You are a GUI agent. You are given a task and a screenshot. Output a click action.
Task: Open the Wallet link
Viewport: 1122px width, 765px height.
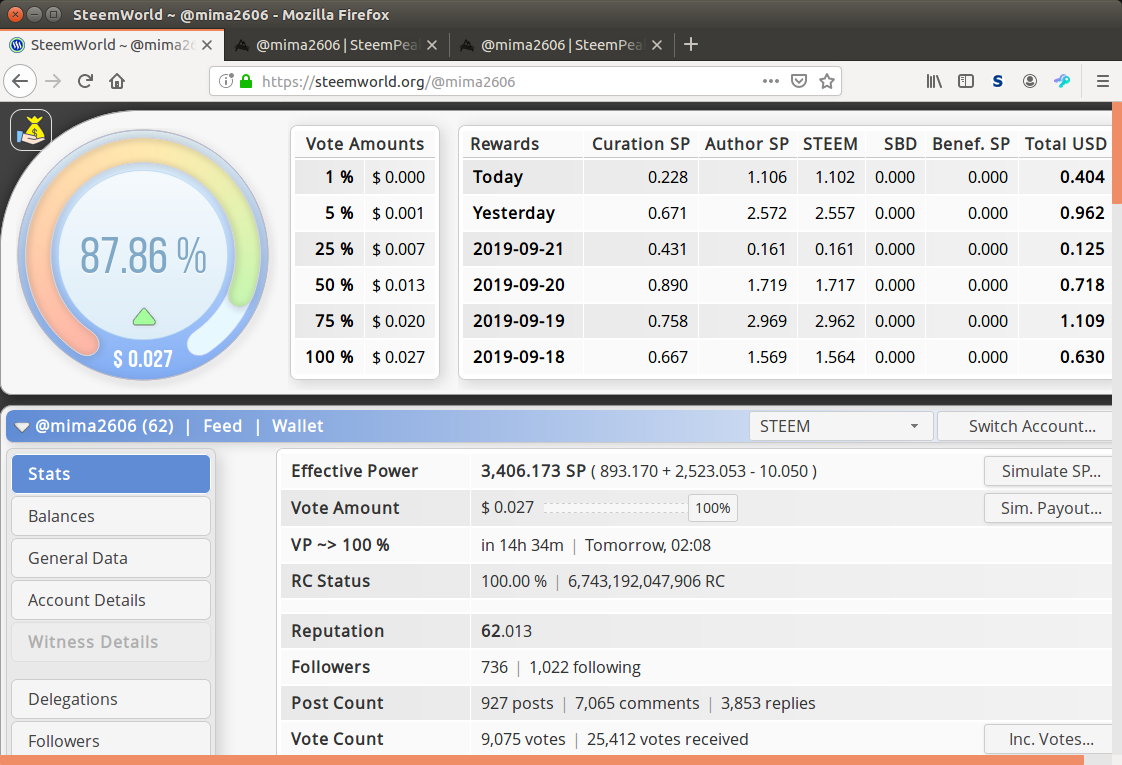point(298,427)
